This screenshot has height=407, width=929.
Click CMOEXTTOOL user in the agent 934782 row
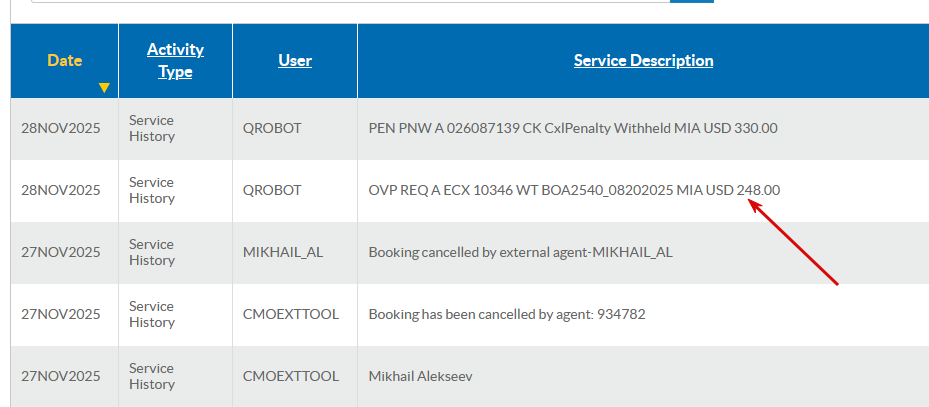291,314
